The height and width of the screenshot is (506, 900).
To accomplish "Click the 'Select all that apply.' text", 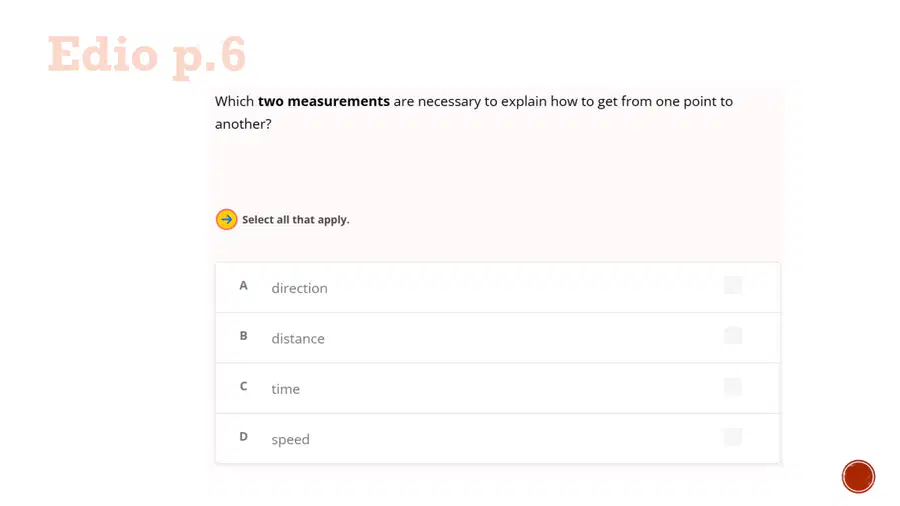I will coord(296,220).
